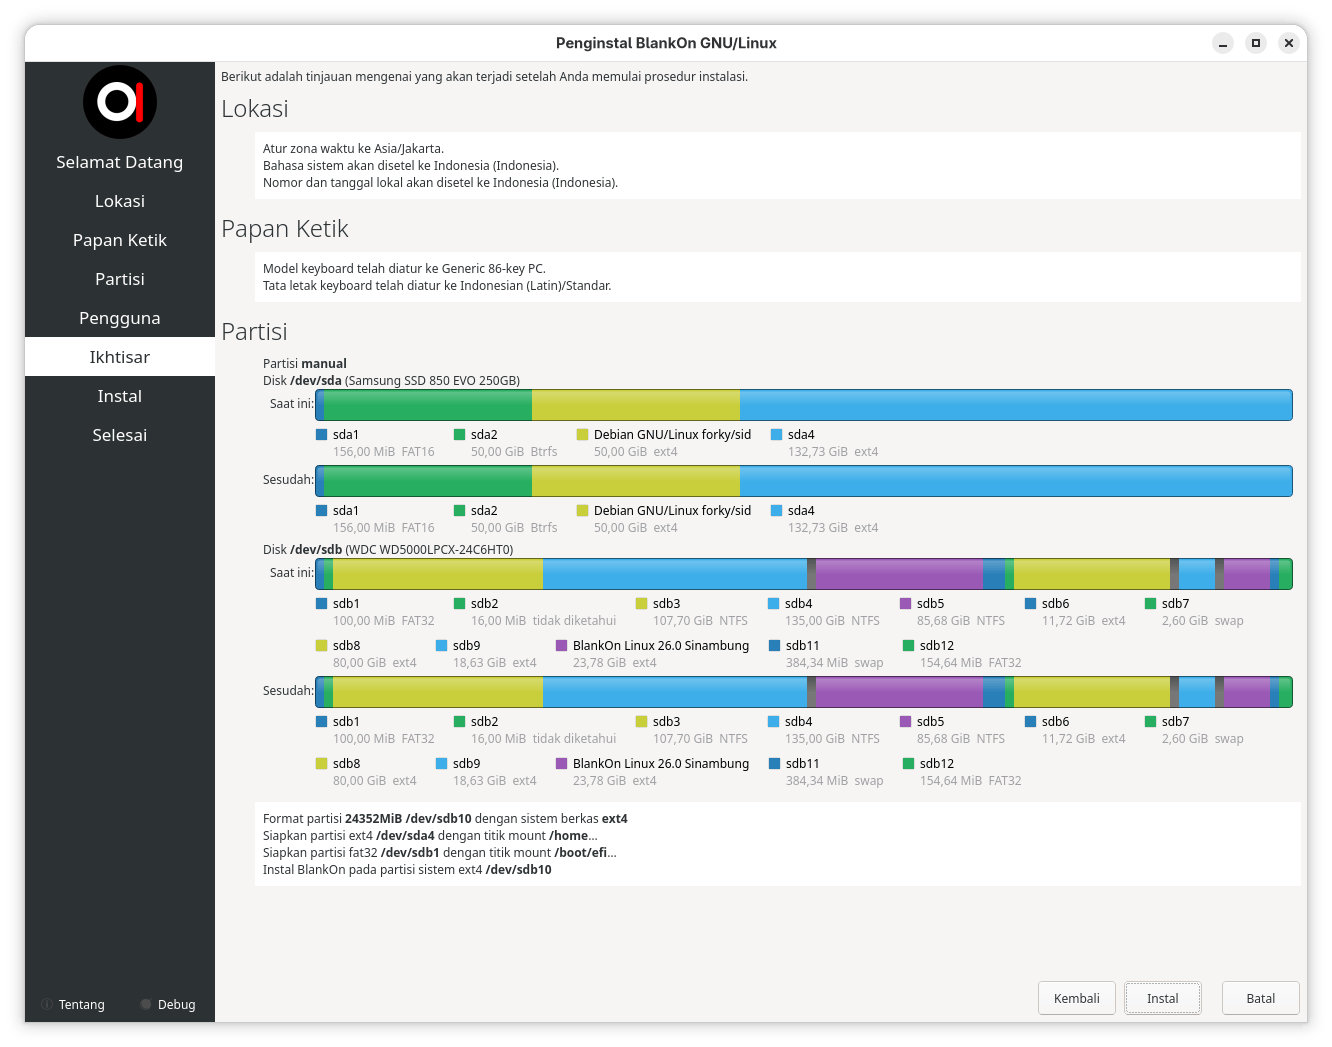The image size is (1332, 1047).
Task: Click the Kembali button
Action: tap(1077, 998)
